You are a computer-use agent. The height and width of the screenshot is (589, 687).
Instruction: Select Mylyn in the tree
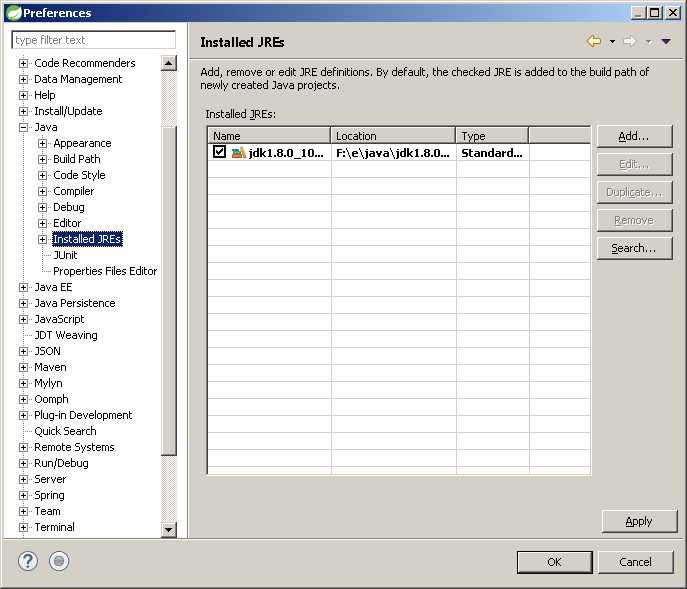tap(48, 383)
